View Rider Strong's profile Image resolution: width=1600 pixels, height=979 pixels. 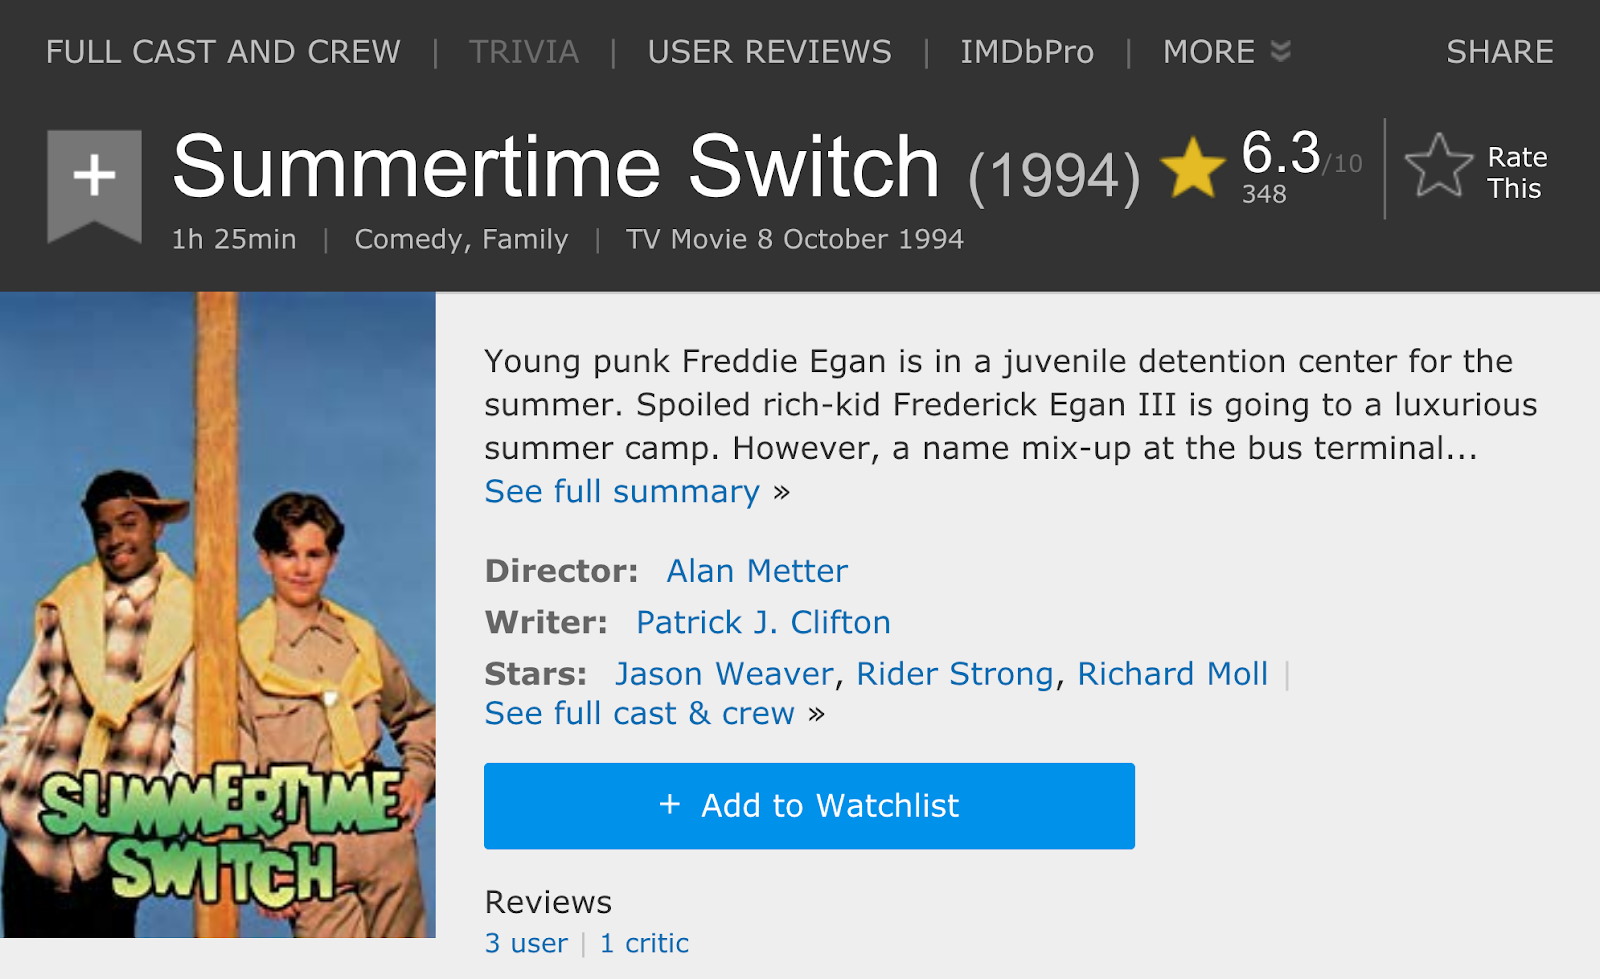coord(954,674)
